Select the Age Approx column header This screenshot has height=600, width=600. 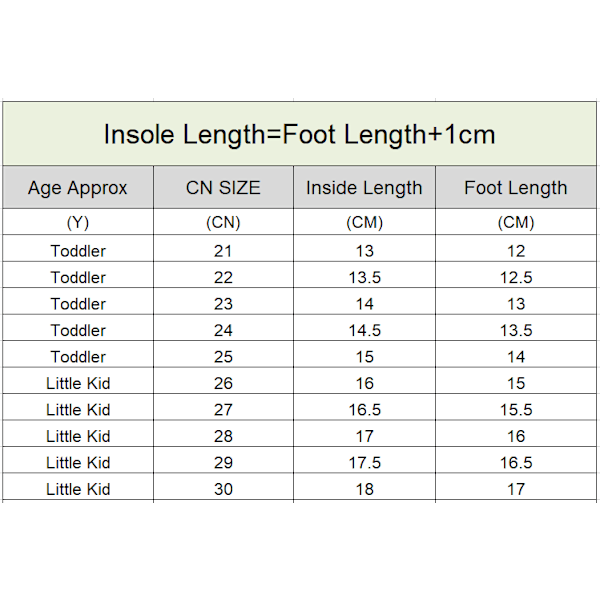[x=78, y=188]
